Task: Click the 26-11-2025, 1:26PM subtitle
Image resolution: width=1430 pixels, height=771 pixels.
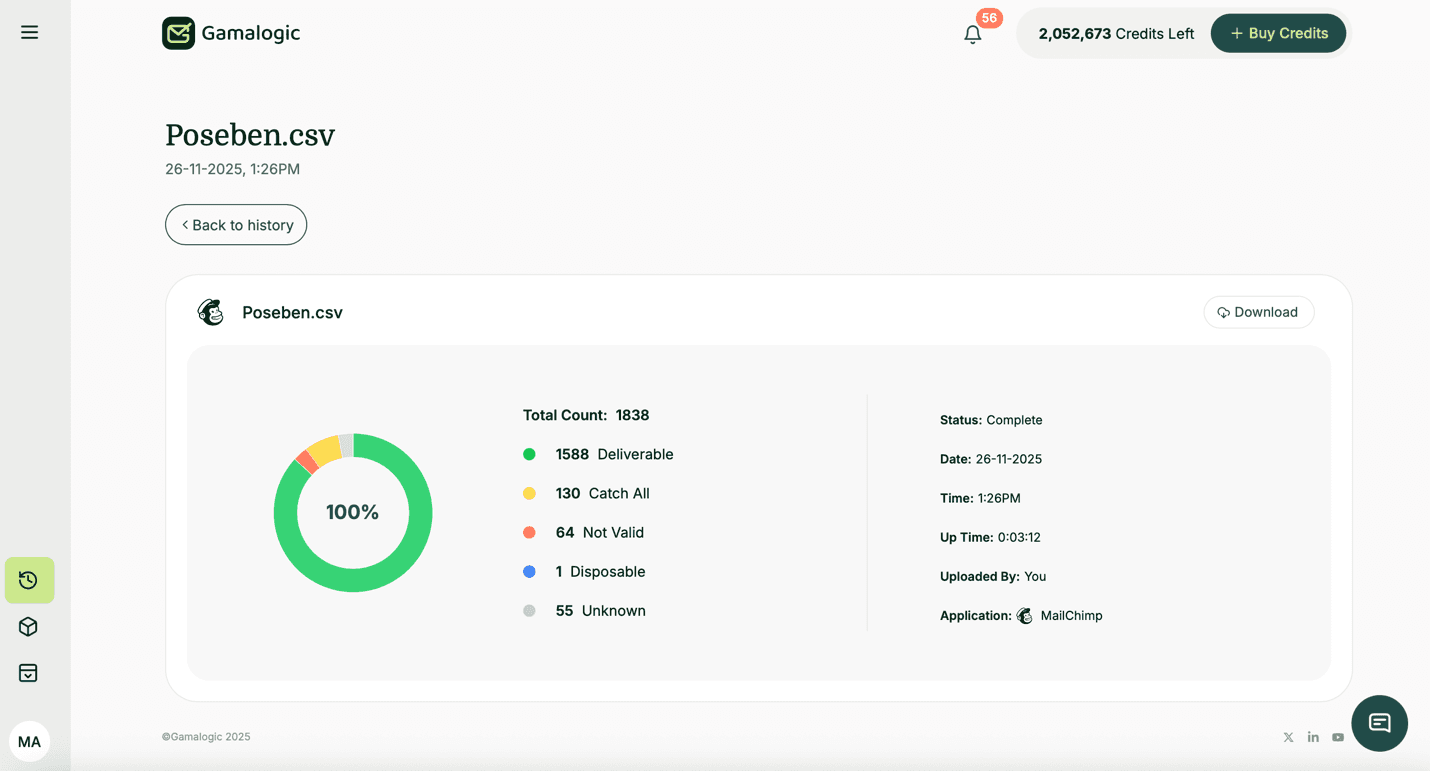Action: 232,169
